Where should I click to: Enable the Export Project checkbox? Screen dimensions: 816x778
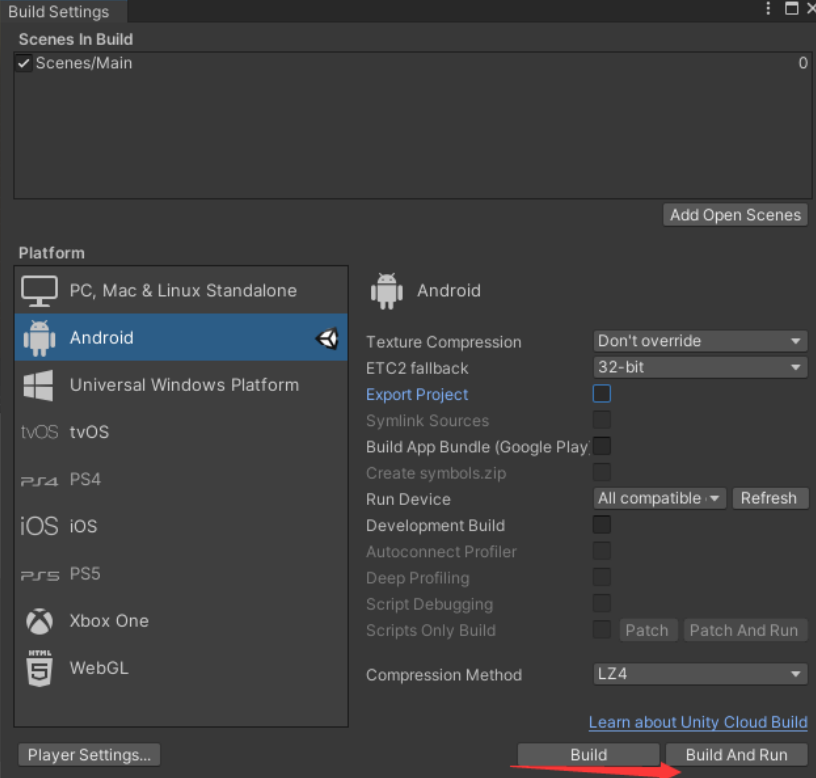point(602,394)
